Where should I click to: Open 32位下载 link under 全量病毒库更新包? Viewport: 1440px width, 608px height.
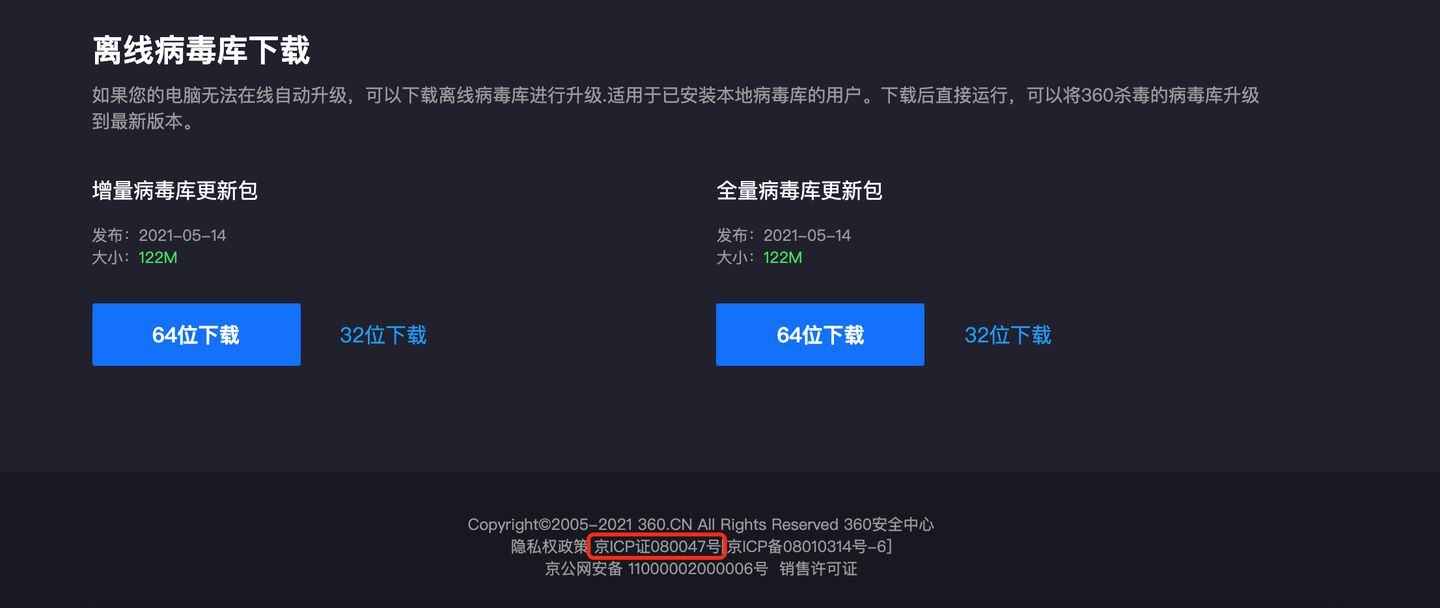tap(1008, 335)
